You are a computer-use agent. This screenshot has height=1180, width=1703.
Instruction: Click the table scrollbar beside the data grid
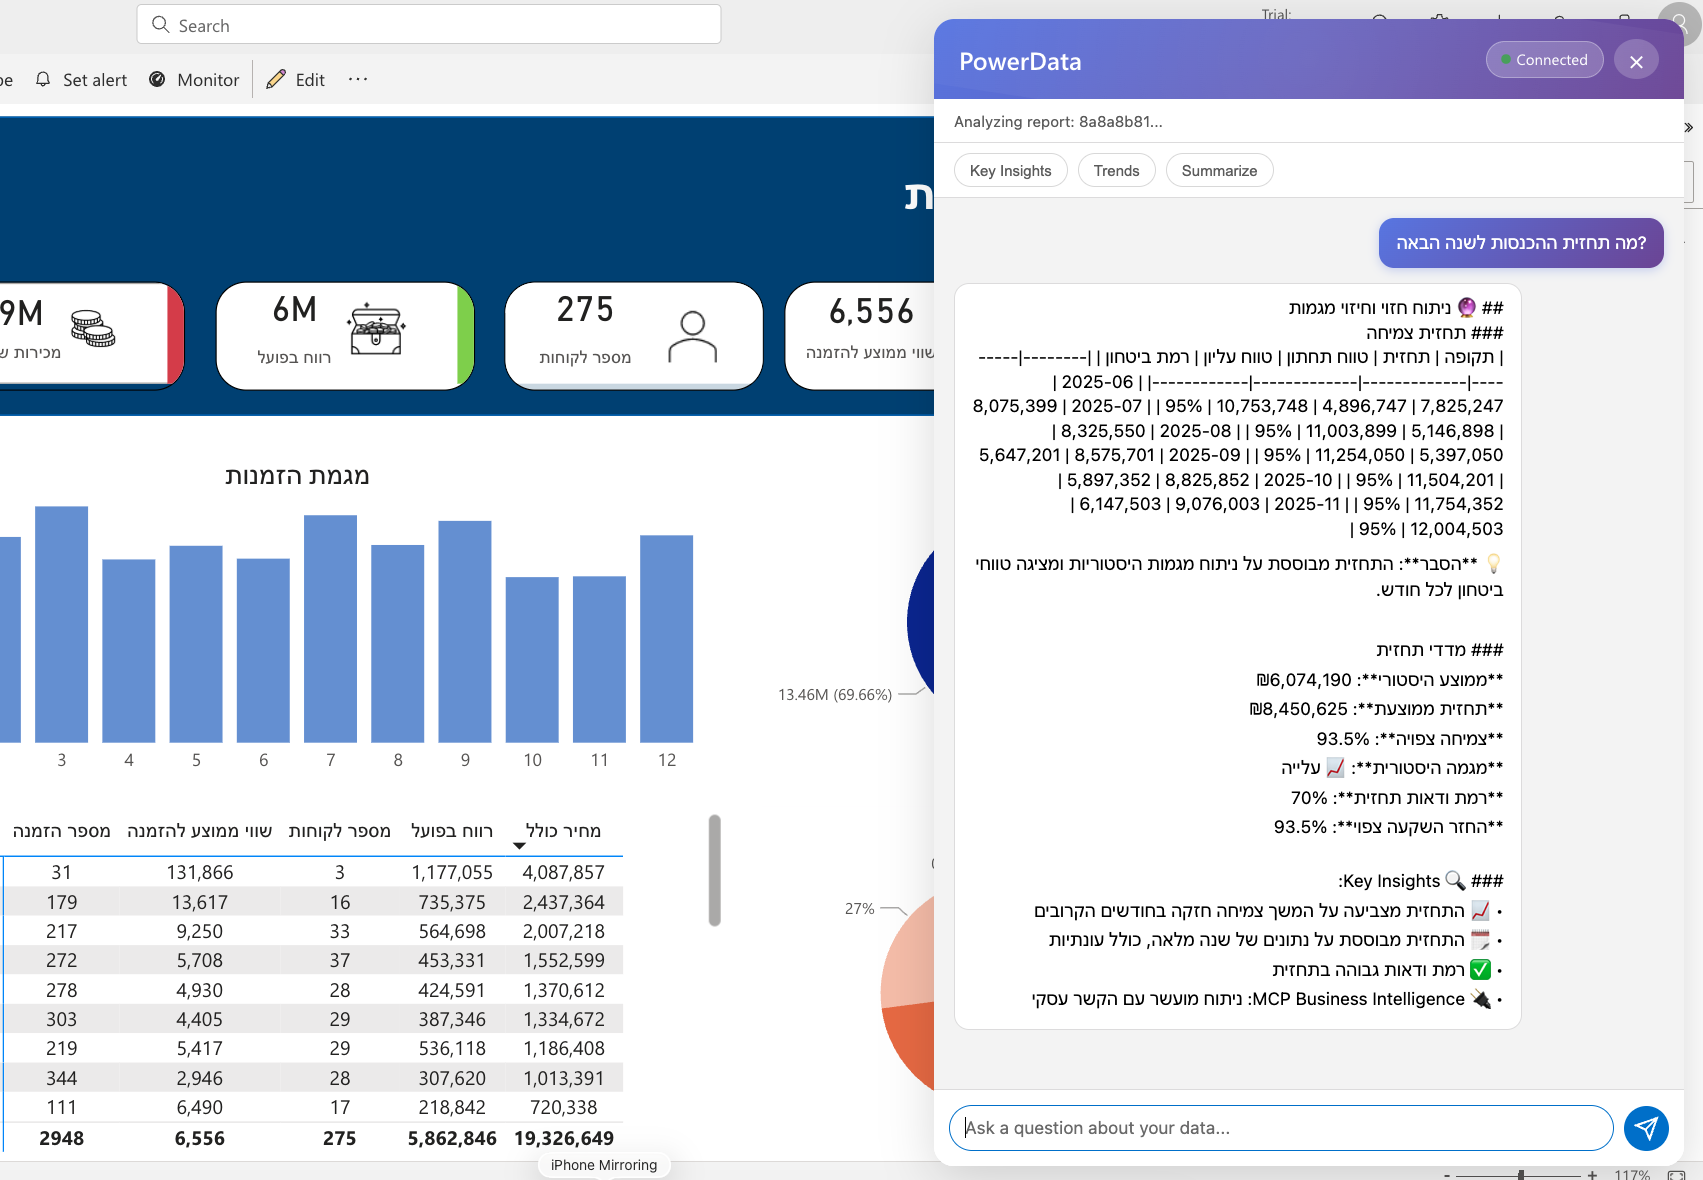coord(713,870)
